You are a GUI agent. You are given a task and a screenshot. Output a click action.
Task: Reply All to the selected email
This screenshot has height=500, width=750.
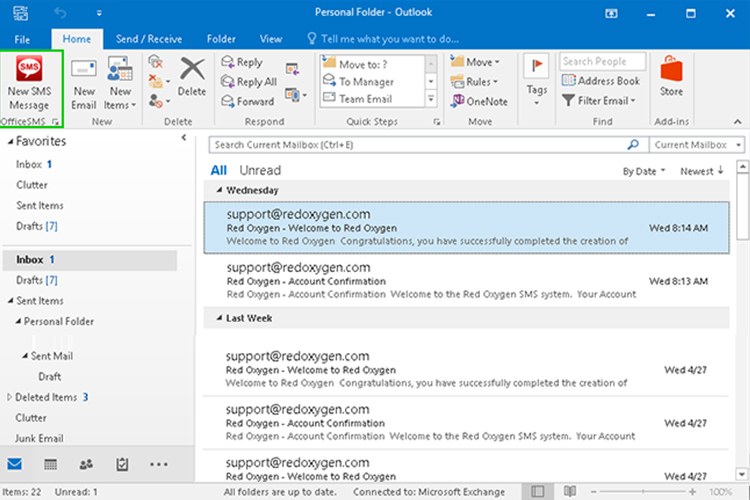[x=249, y=82]
